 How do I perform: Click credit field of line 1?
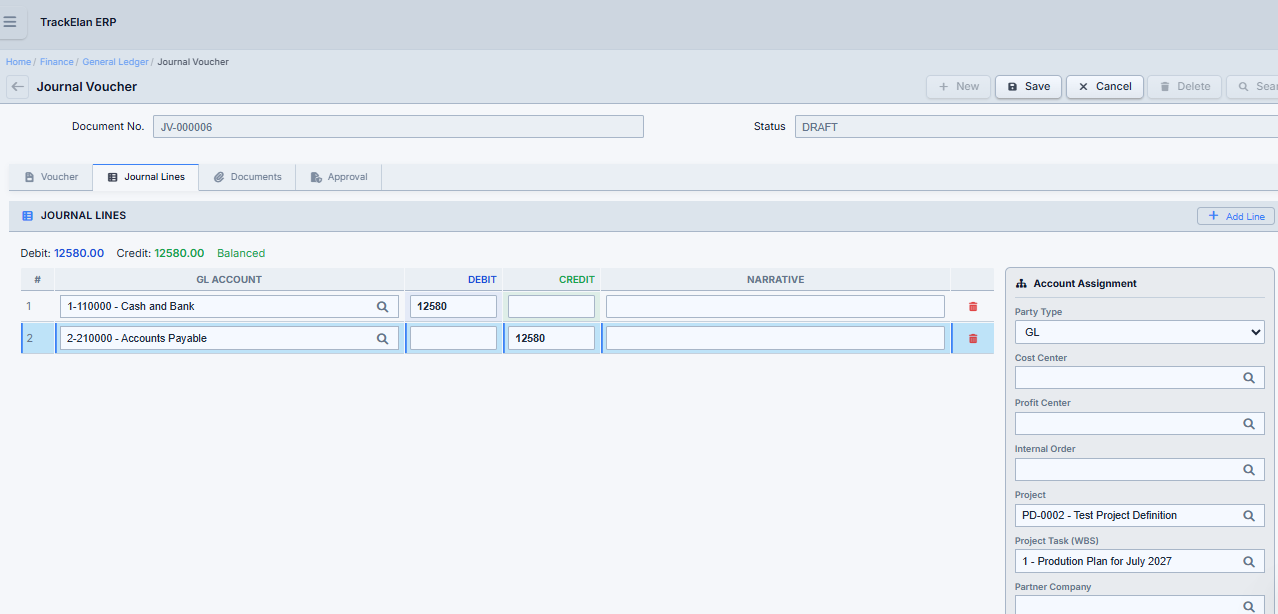[x=551, y=307]
